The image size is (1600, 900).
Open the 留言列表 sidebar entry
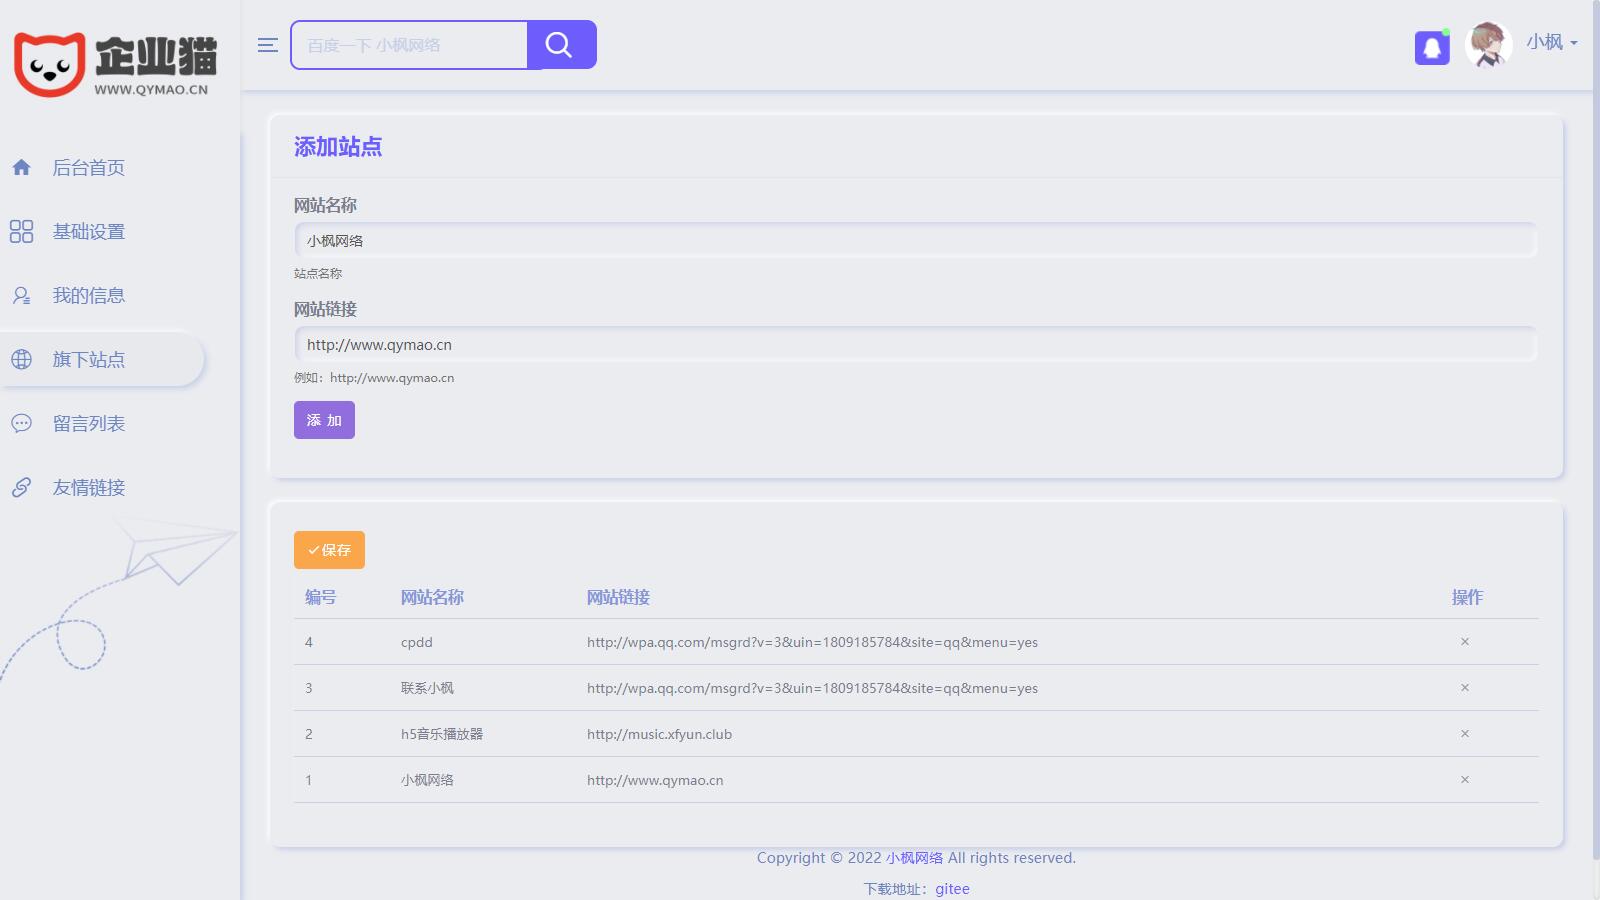pos(88,424)
